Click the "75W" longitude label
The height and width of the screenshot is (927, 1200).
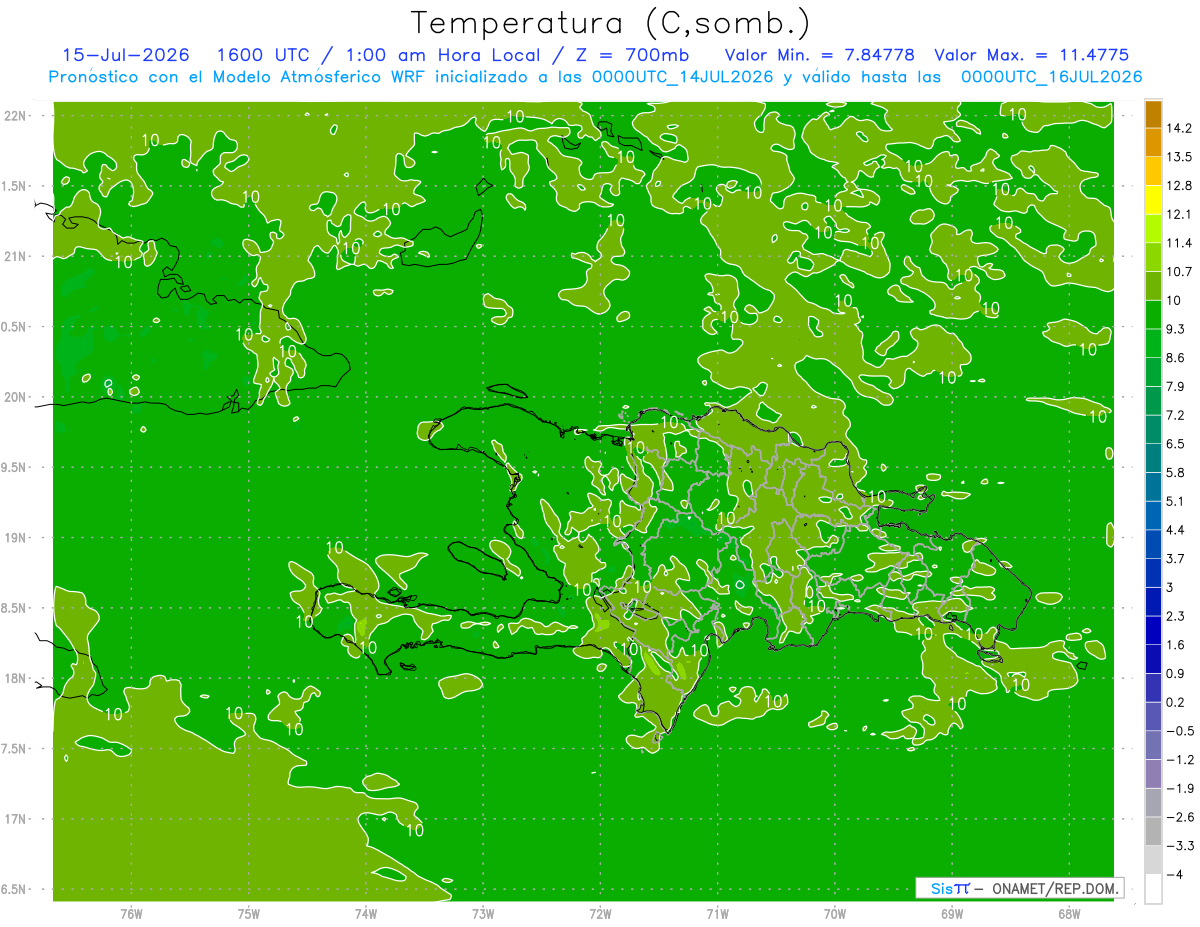pyautogui.click(x=248, y=914)
